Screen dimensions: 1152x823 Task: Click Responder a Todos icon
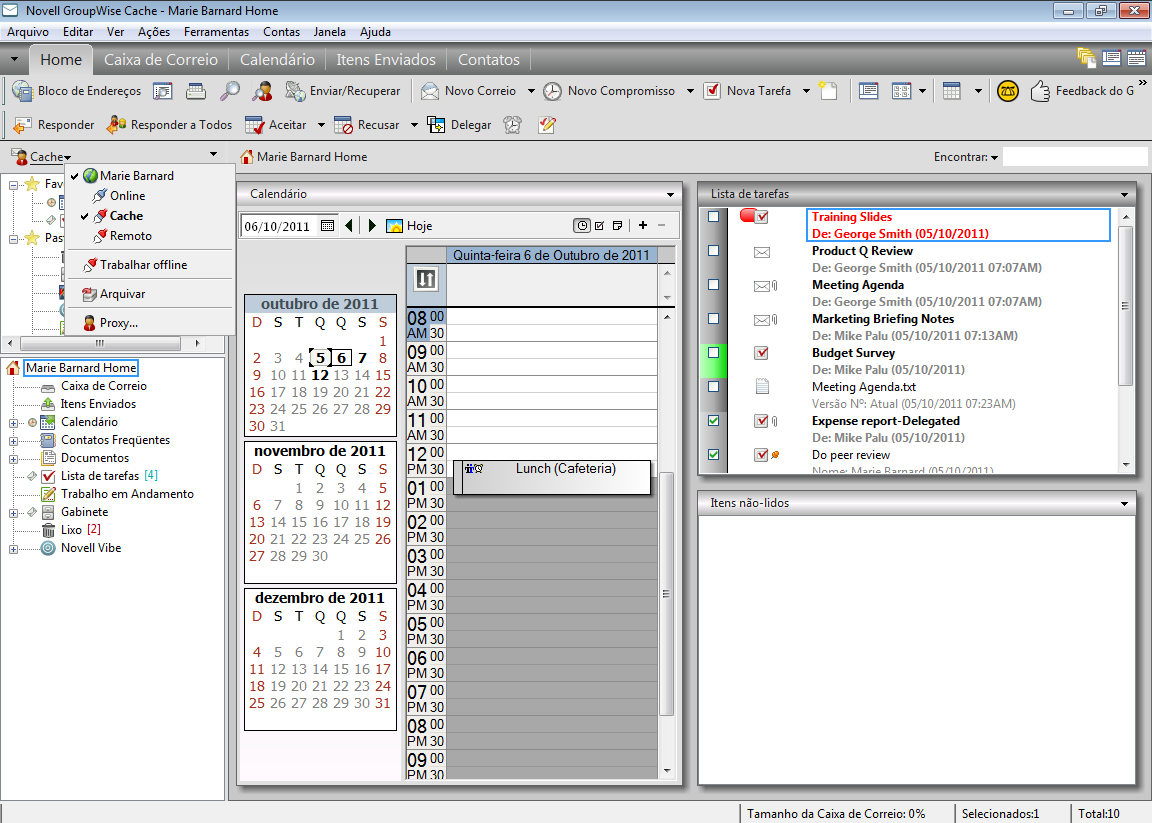116,125
